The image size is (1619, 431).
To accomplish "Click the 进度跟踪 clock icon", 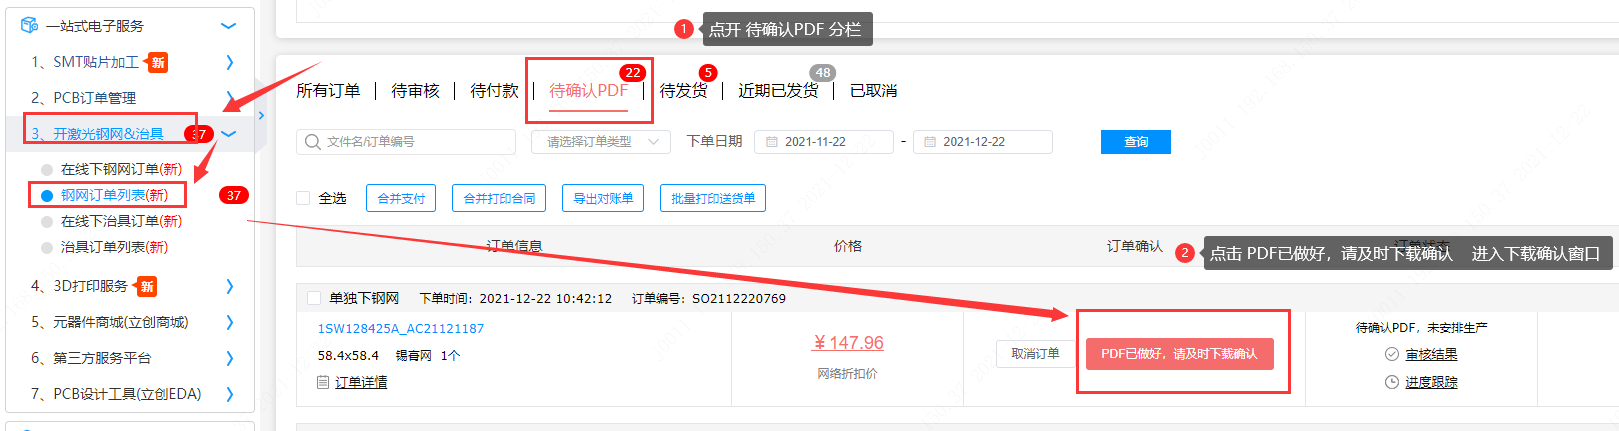I will click(x=1391, y=382).
